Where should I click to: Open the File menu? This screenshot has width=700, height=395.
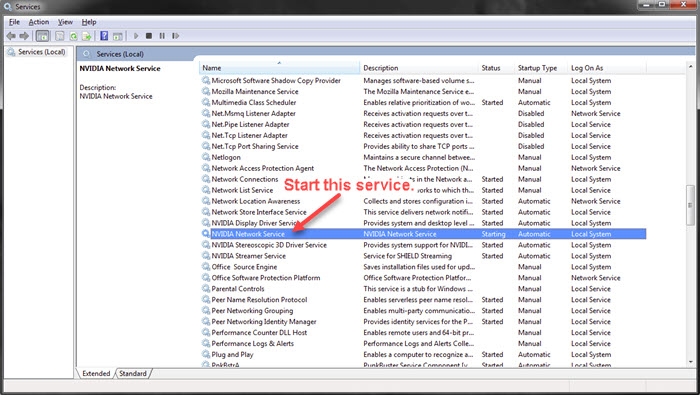tap(14, 22)
